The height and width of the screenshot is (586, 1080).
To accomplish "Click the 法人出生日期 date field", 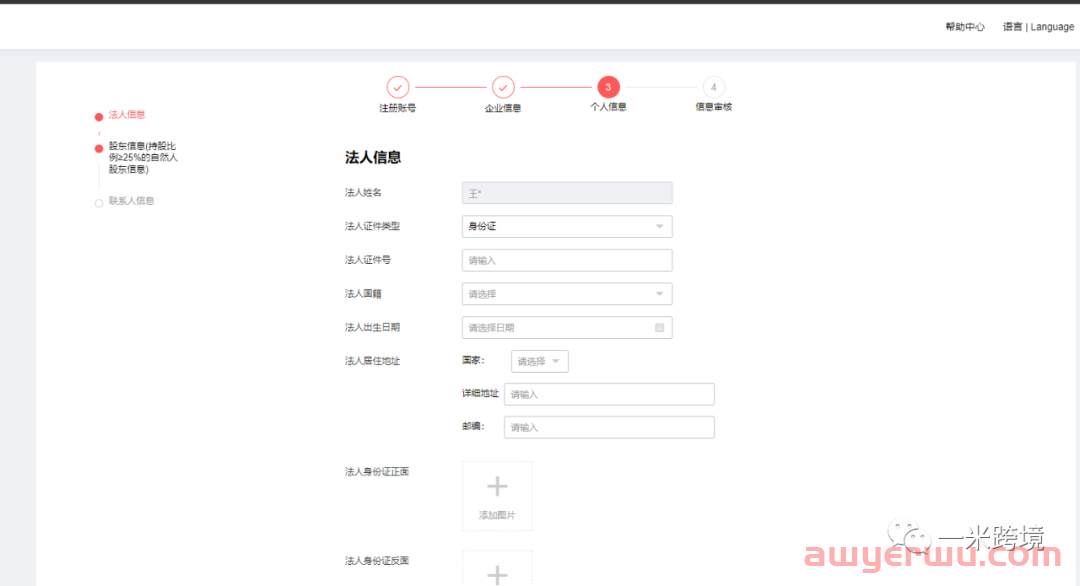I will 555,327.
